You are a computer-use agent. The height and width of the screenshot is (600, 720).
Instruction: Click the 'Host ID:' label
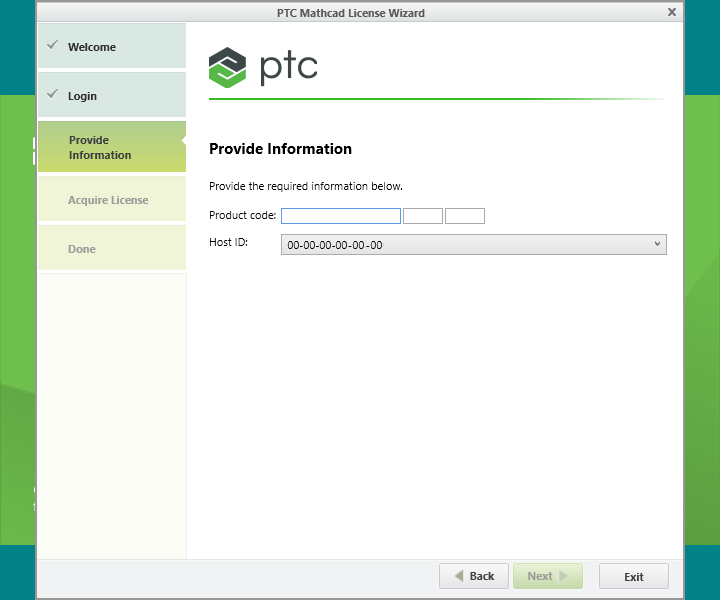(x=228, y=242)
